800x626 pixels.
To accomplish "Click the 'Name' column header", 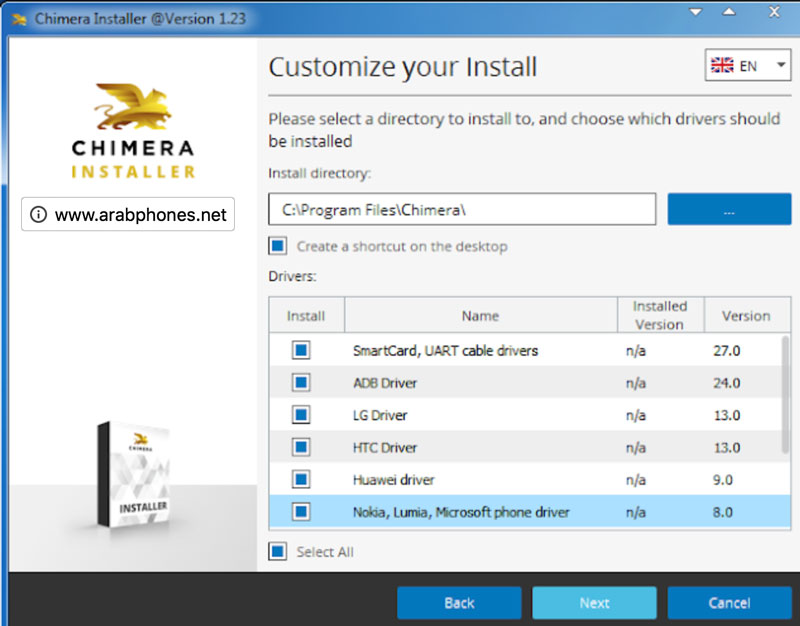I will click(x=481, y=315).
